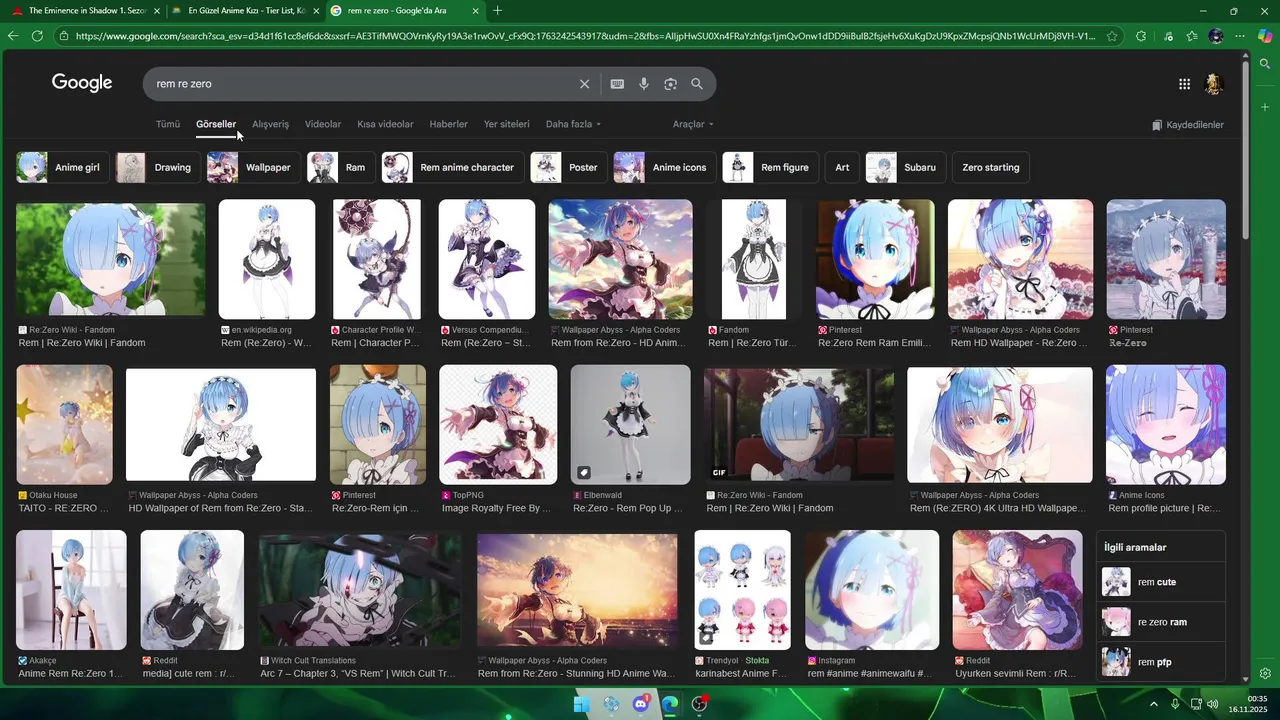Open the Videolar tab

[x=323, y=124]
